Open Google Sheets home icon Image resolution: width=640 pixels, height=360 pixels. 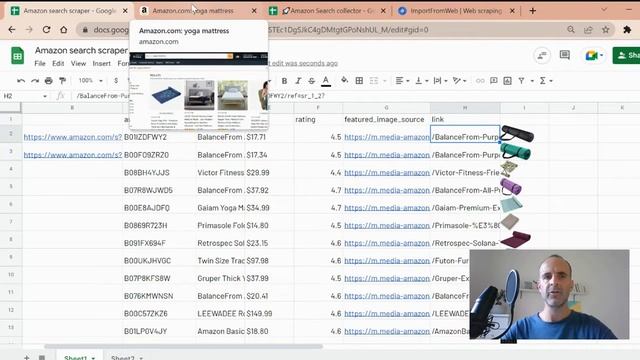(x=18, y=56)
